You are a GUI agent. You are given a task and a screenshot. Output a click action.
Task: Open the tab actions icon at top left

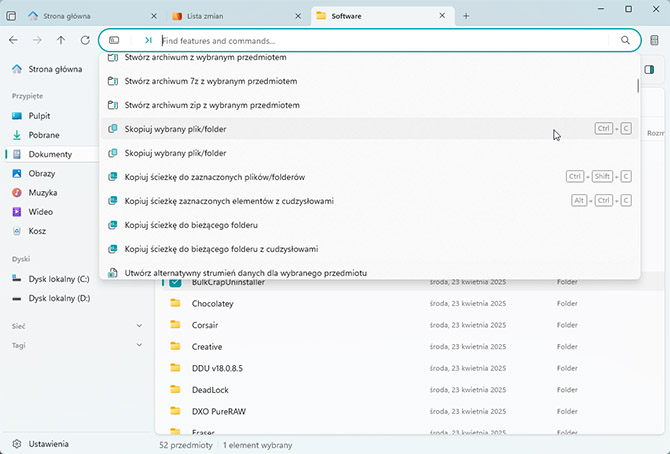11,16
